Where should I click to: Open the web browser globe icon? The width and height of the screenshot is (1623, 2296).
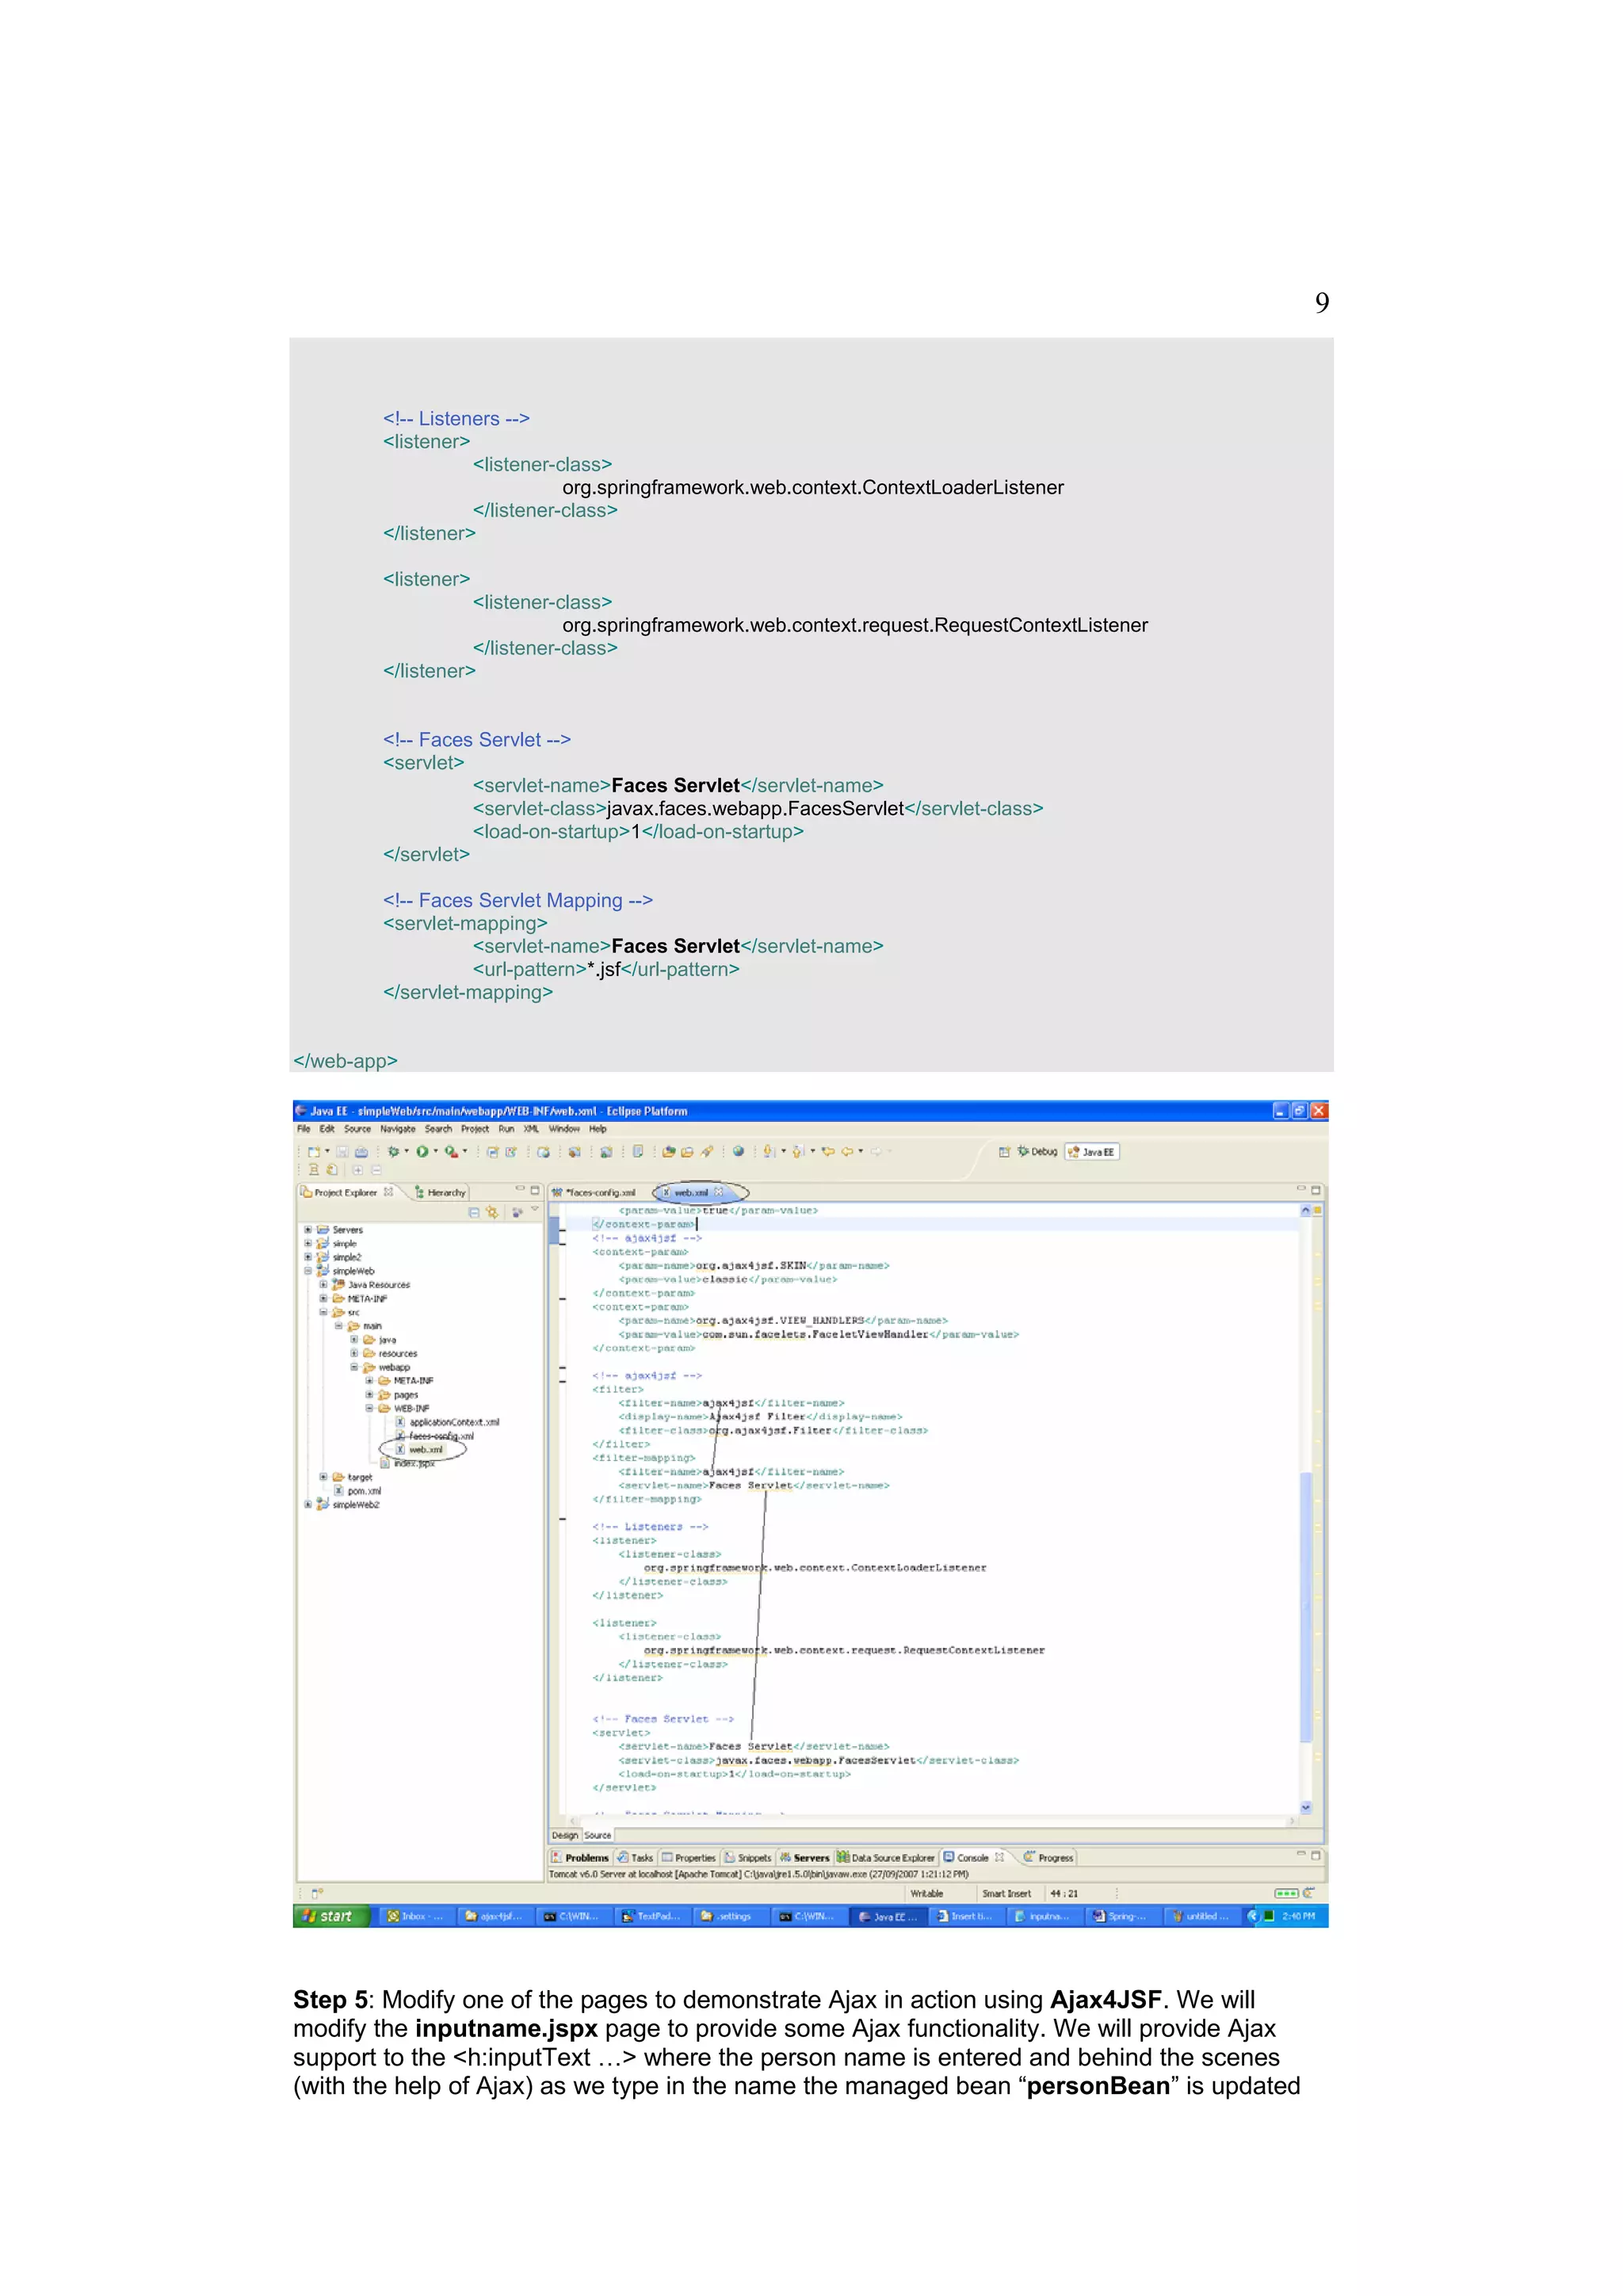(738, 1152)
